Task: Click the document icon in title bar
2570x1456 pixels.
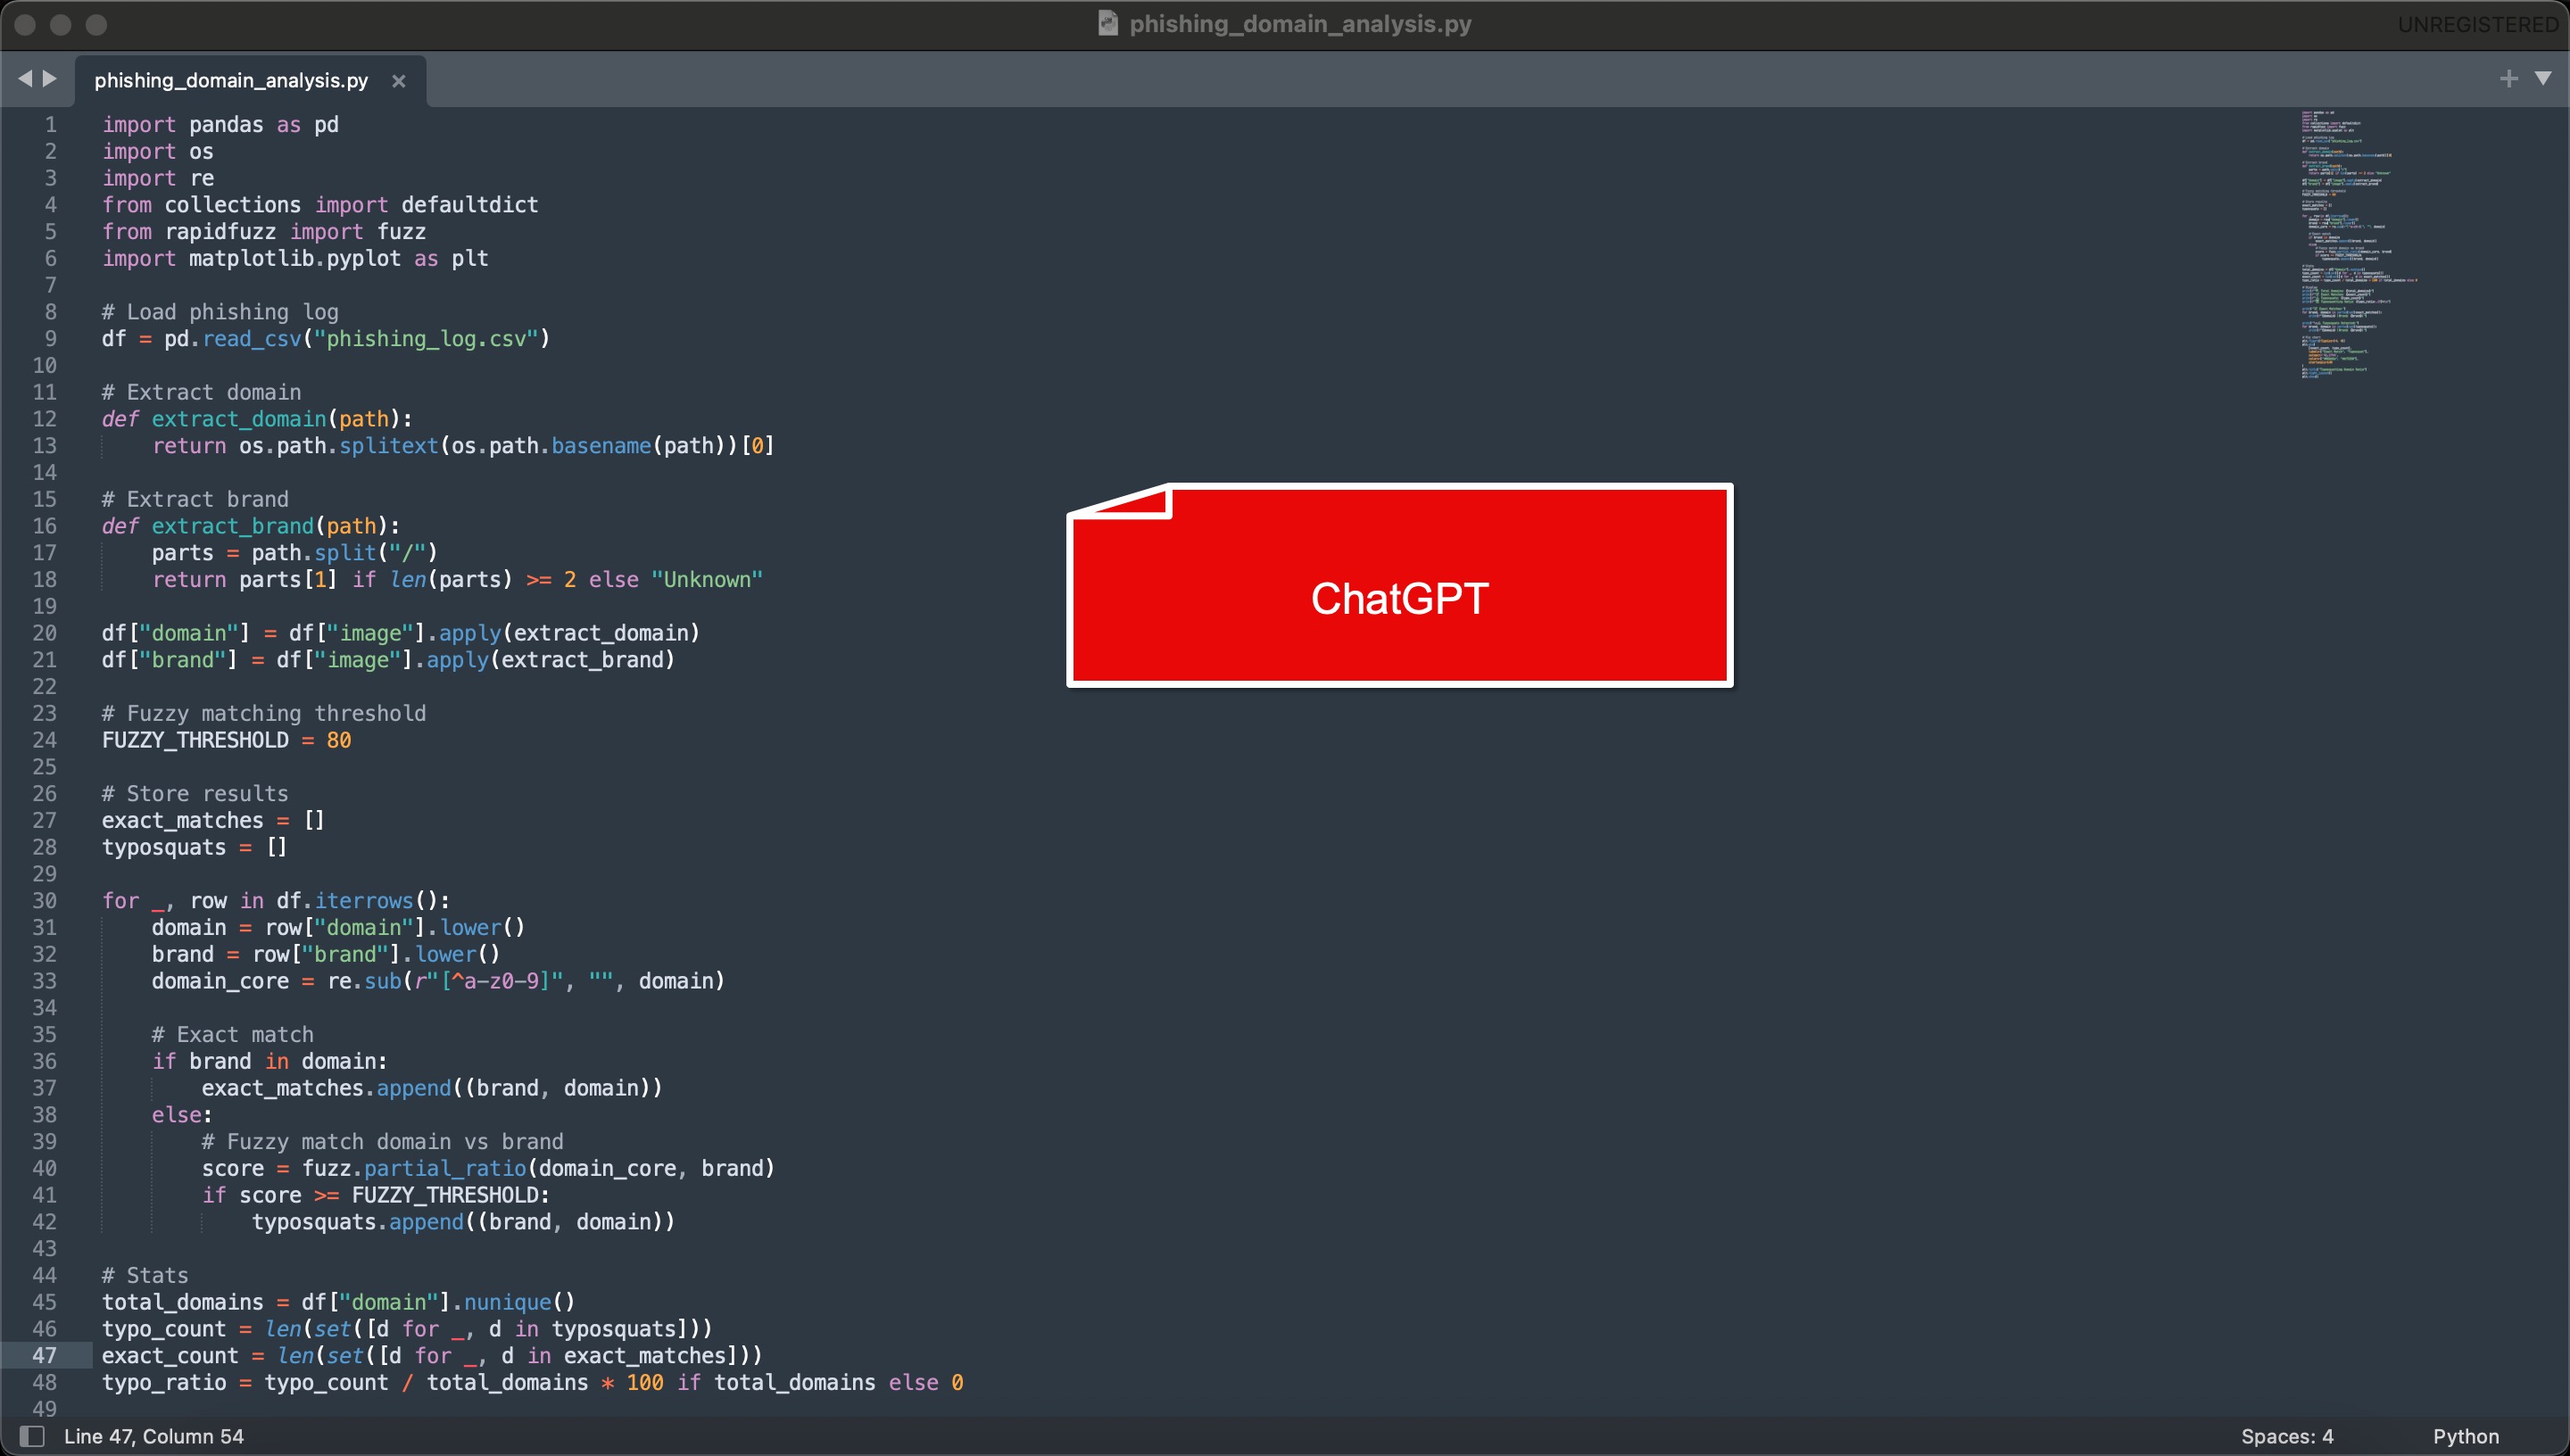Action: (1107, 23)
